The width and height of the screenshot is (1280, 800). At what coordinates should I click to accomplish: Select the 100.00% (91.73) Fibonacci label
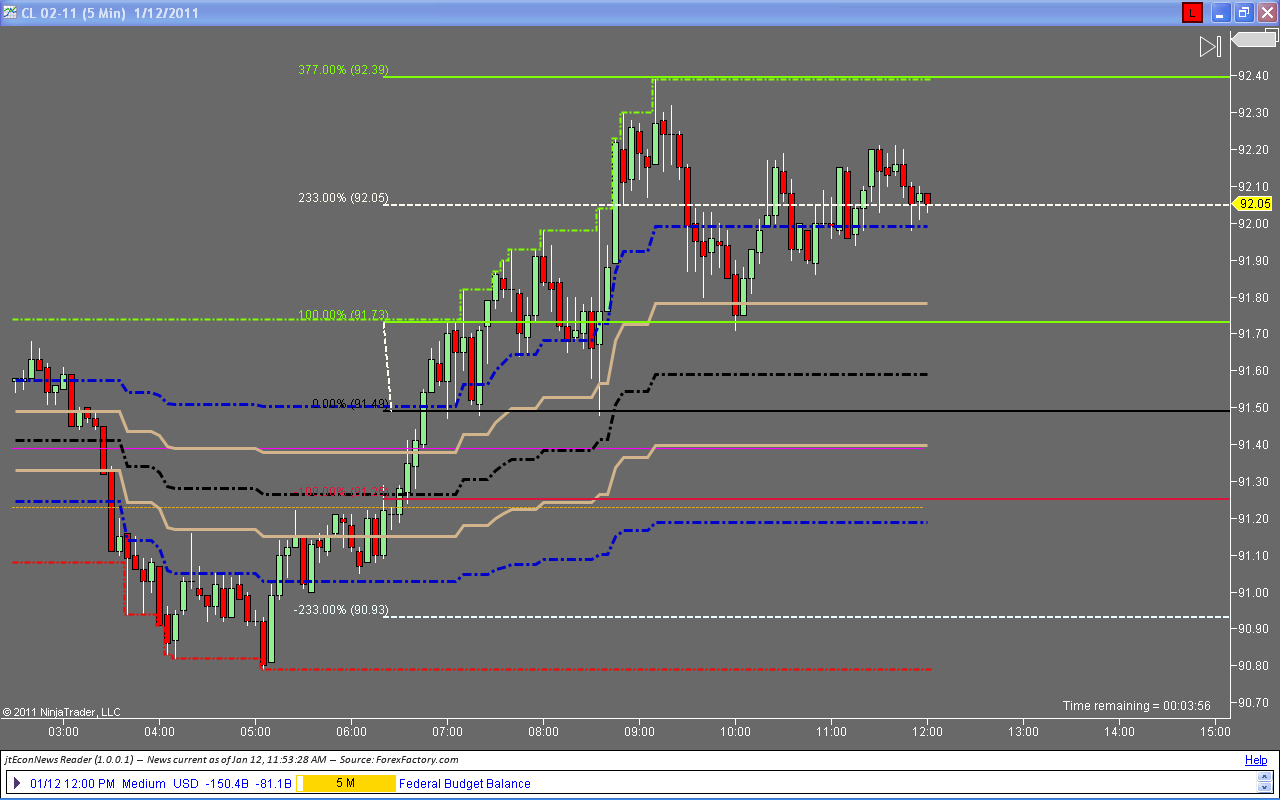[343, 315]
